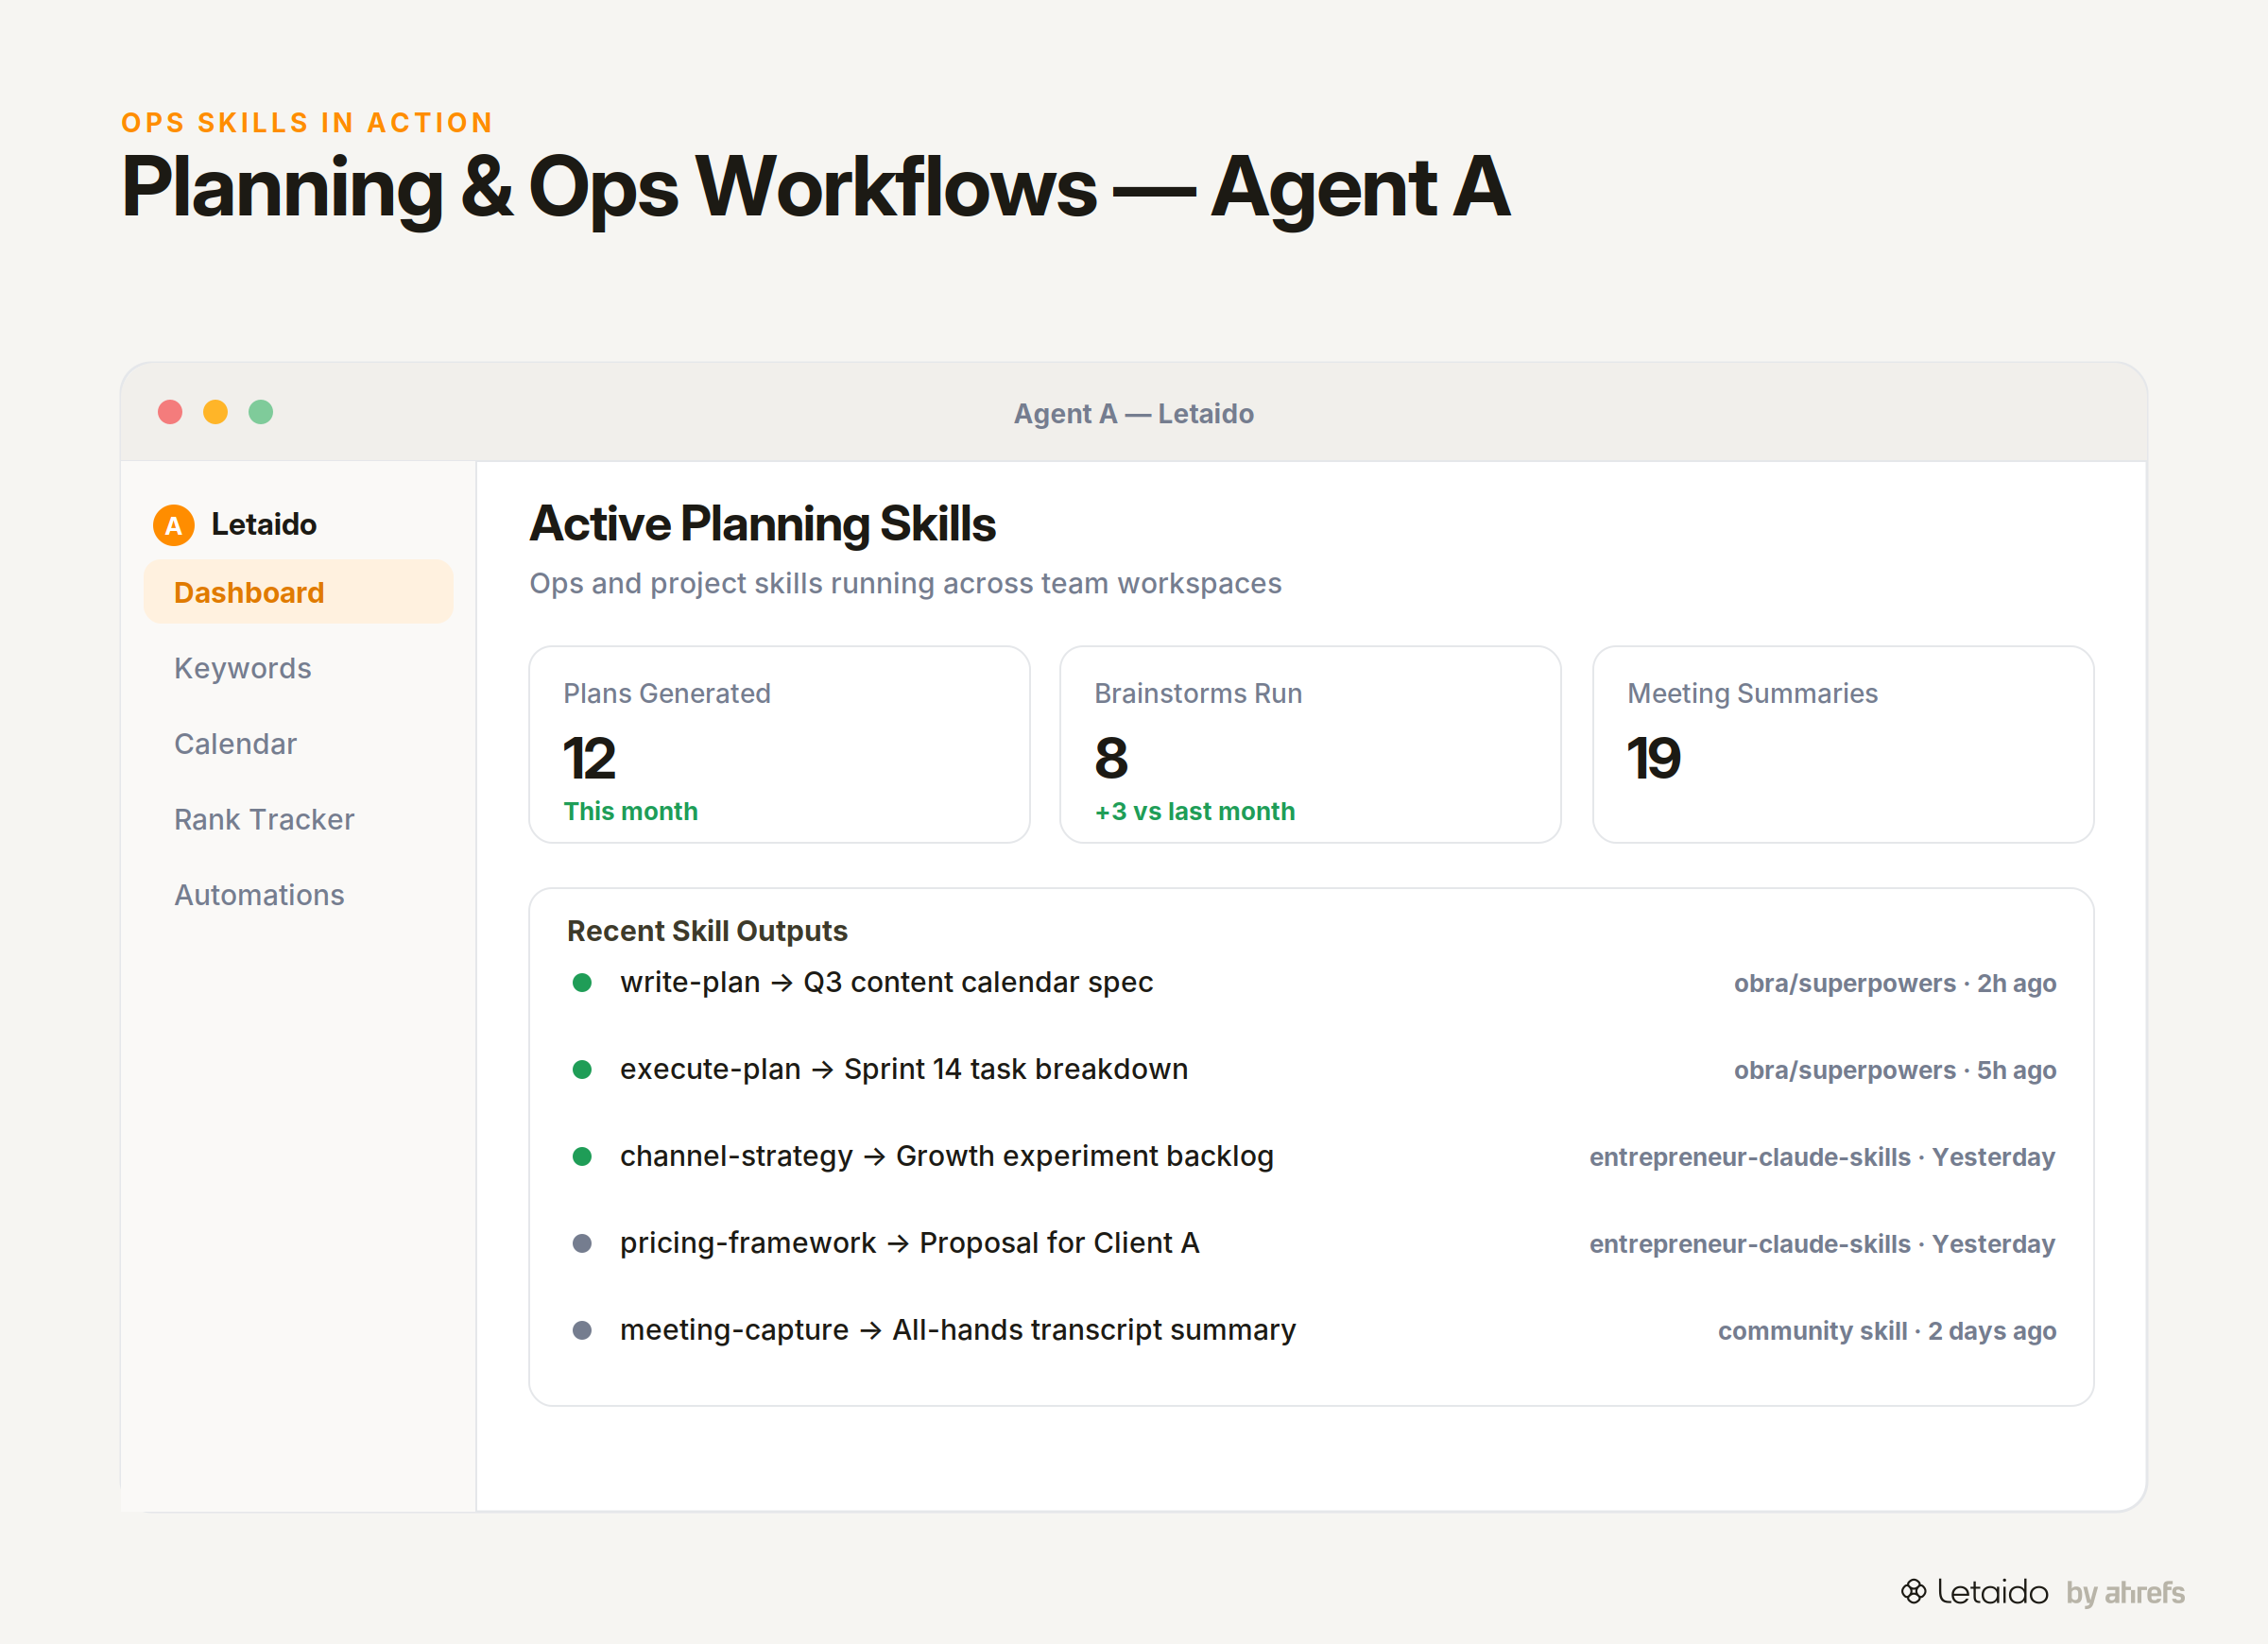Image resolution: width=2268 pixels, height=1644 pixels.
Task: Click the Letaido flower logo at bottom
Action: click(x=1913, y=1591)
